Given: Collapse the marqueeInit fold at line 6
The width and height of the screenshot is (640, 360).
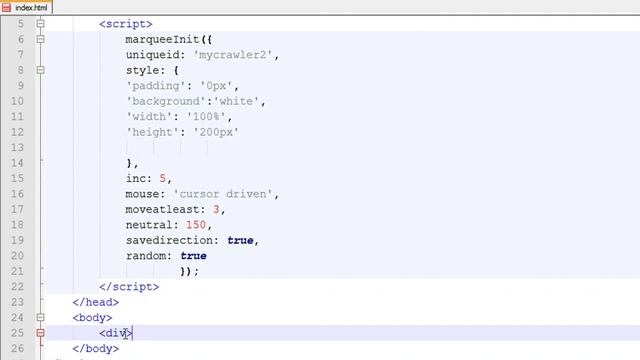Looking at the screenshot, I should point(40,39).
